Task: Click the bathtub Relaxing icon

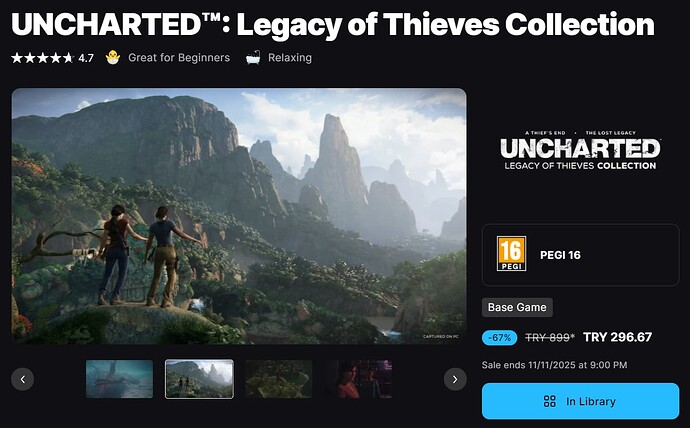Action: click(x=253, y=58)
